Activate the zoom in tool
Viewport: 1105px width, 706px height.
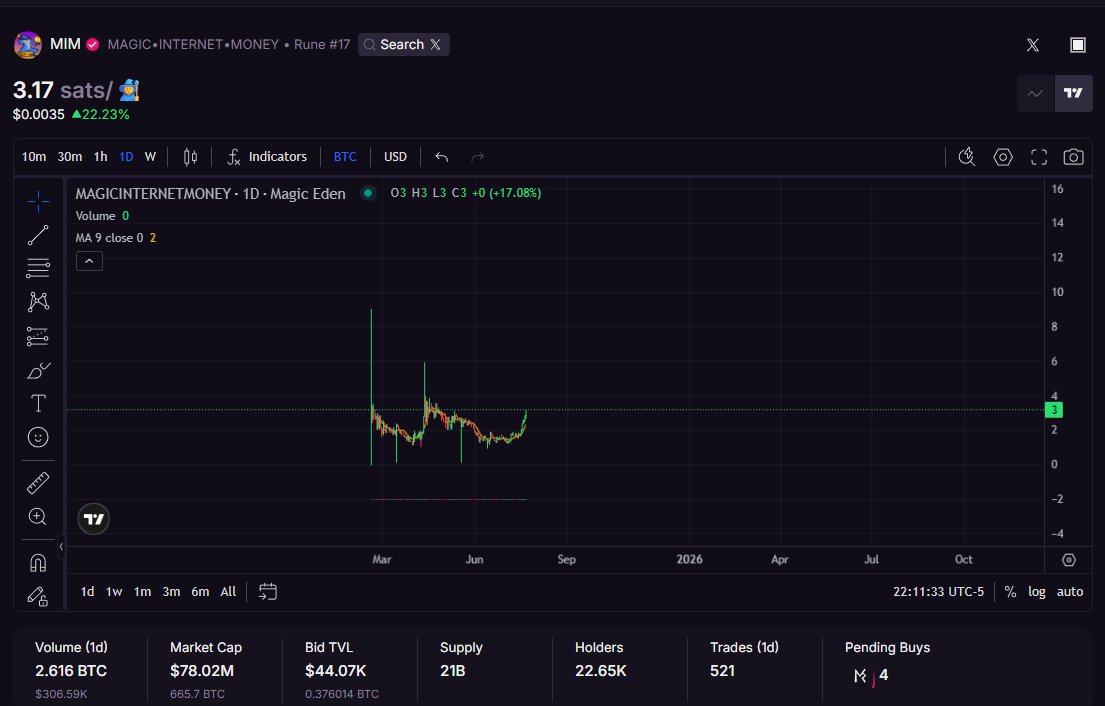(x=38, y=516)
